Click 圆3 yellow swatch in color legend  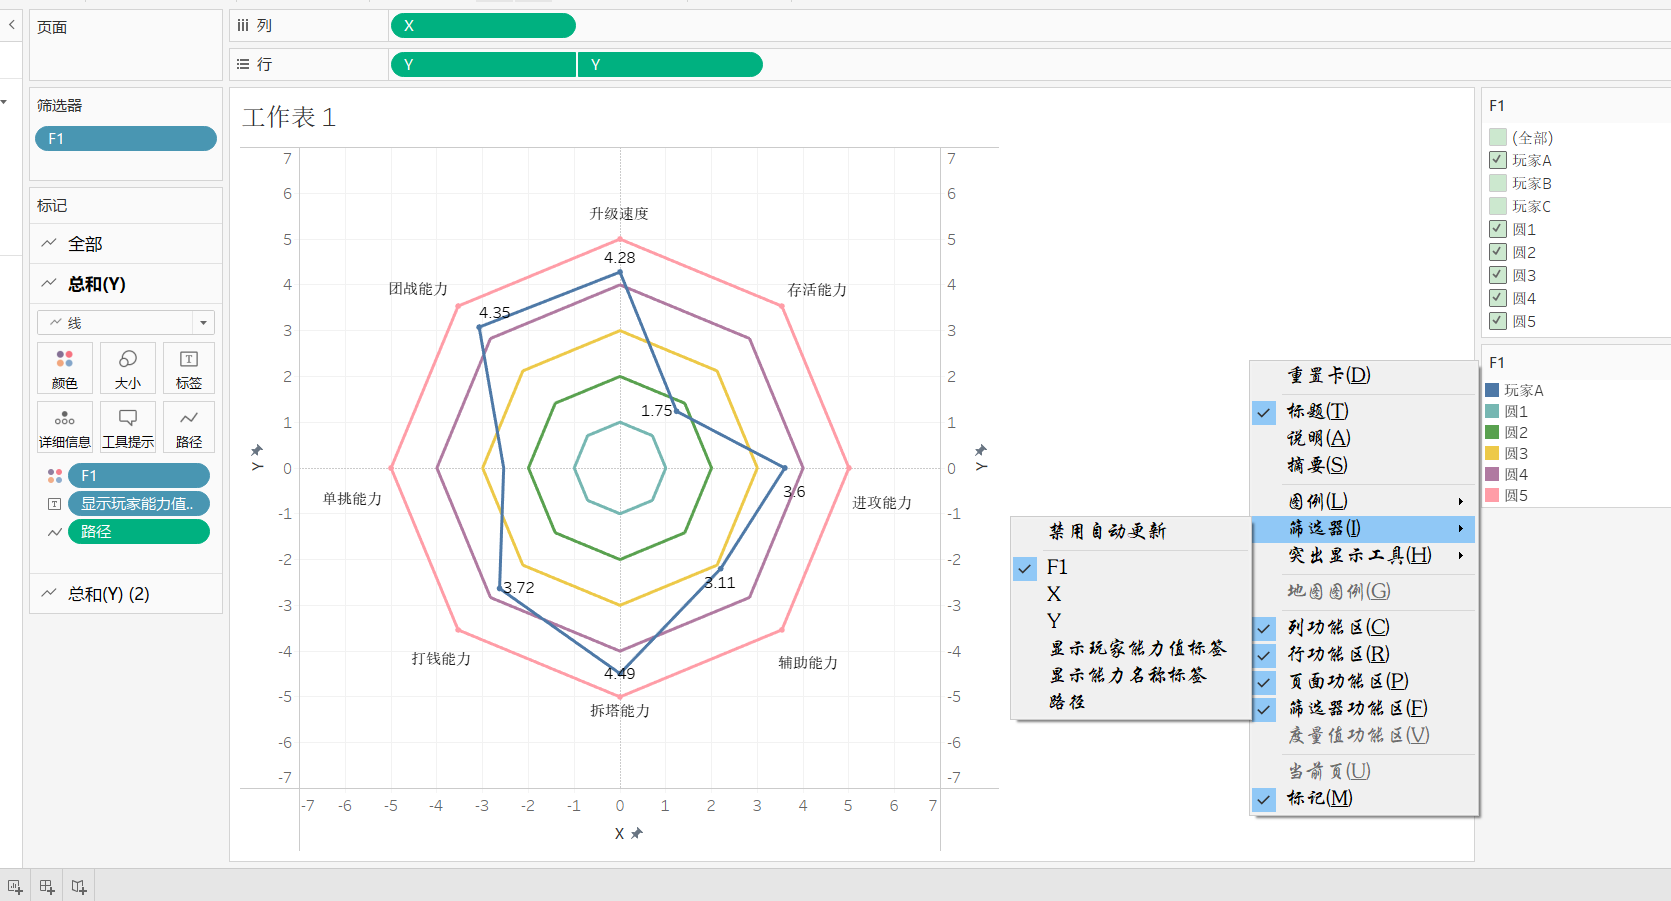tap(1492, 453)
